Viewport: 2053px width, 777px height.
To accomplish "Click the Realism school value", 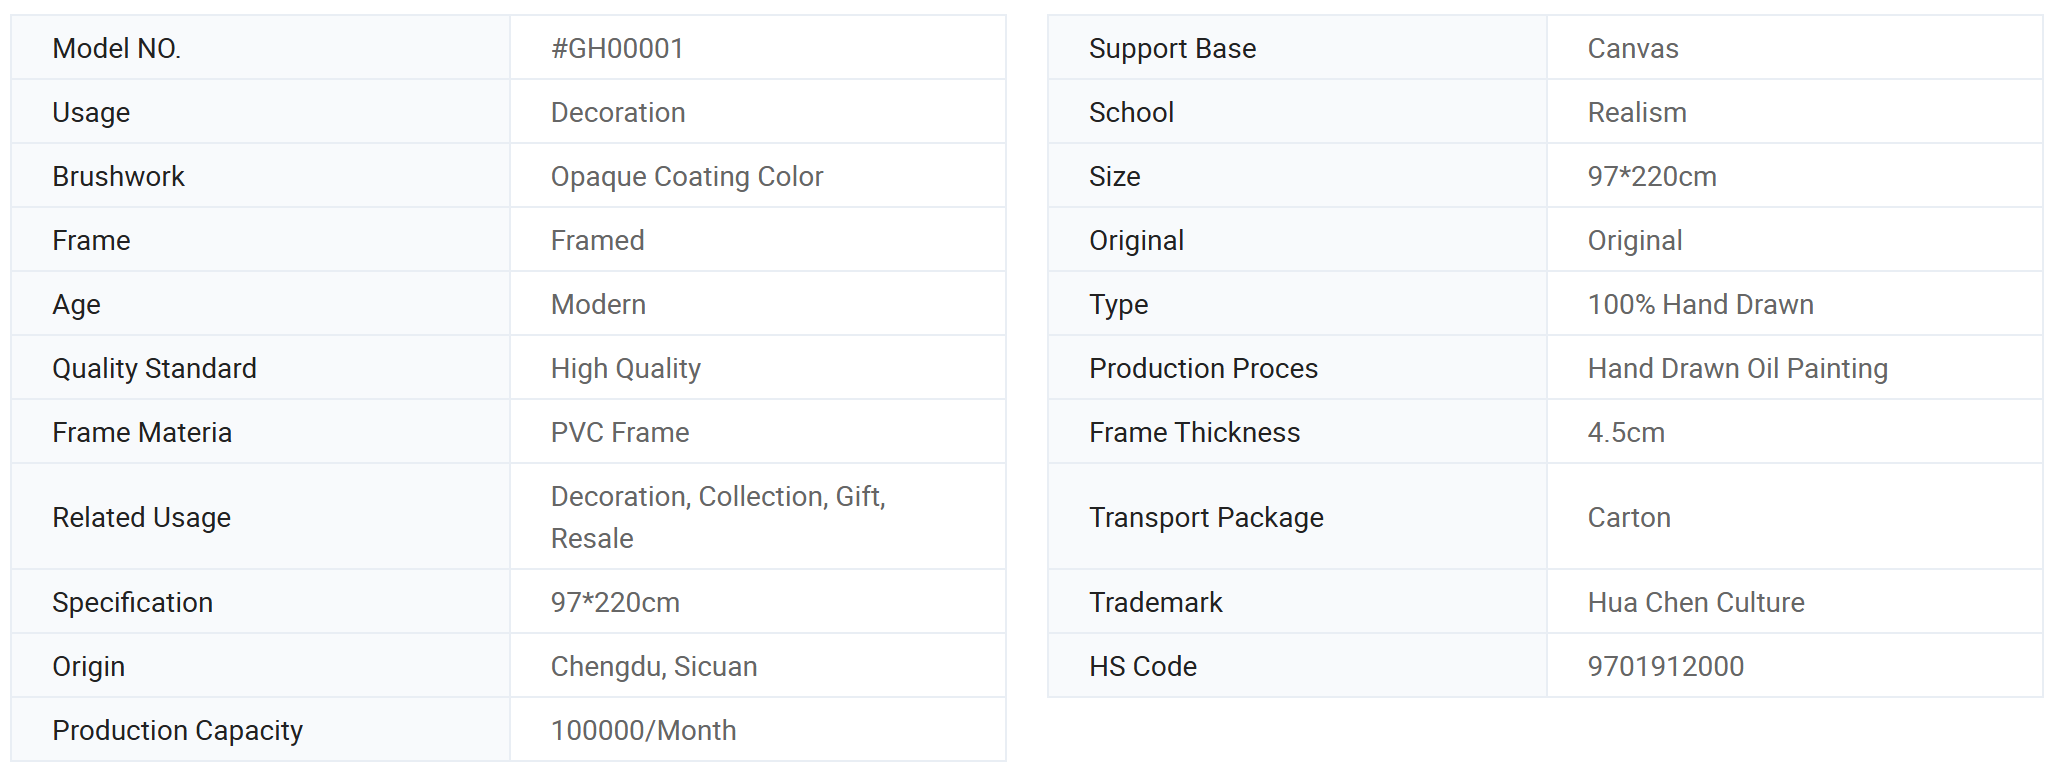I will [x=1637, y=112].
